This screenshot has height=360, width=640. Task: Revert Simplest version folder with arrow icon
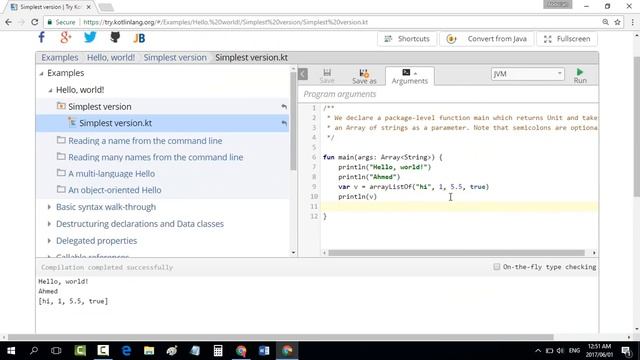point(284,107)
